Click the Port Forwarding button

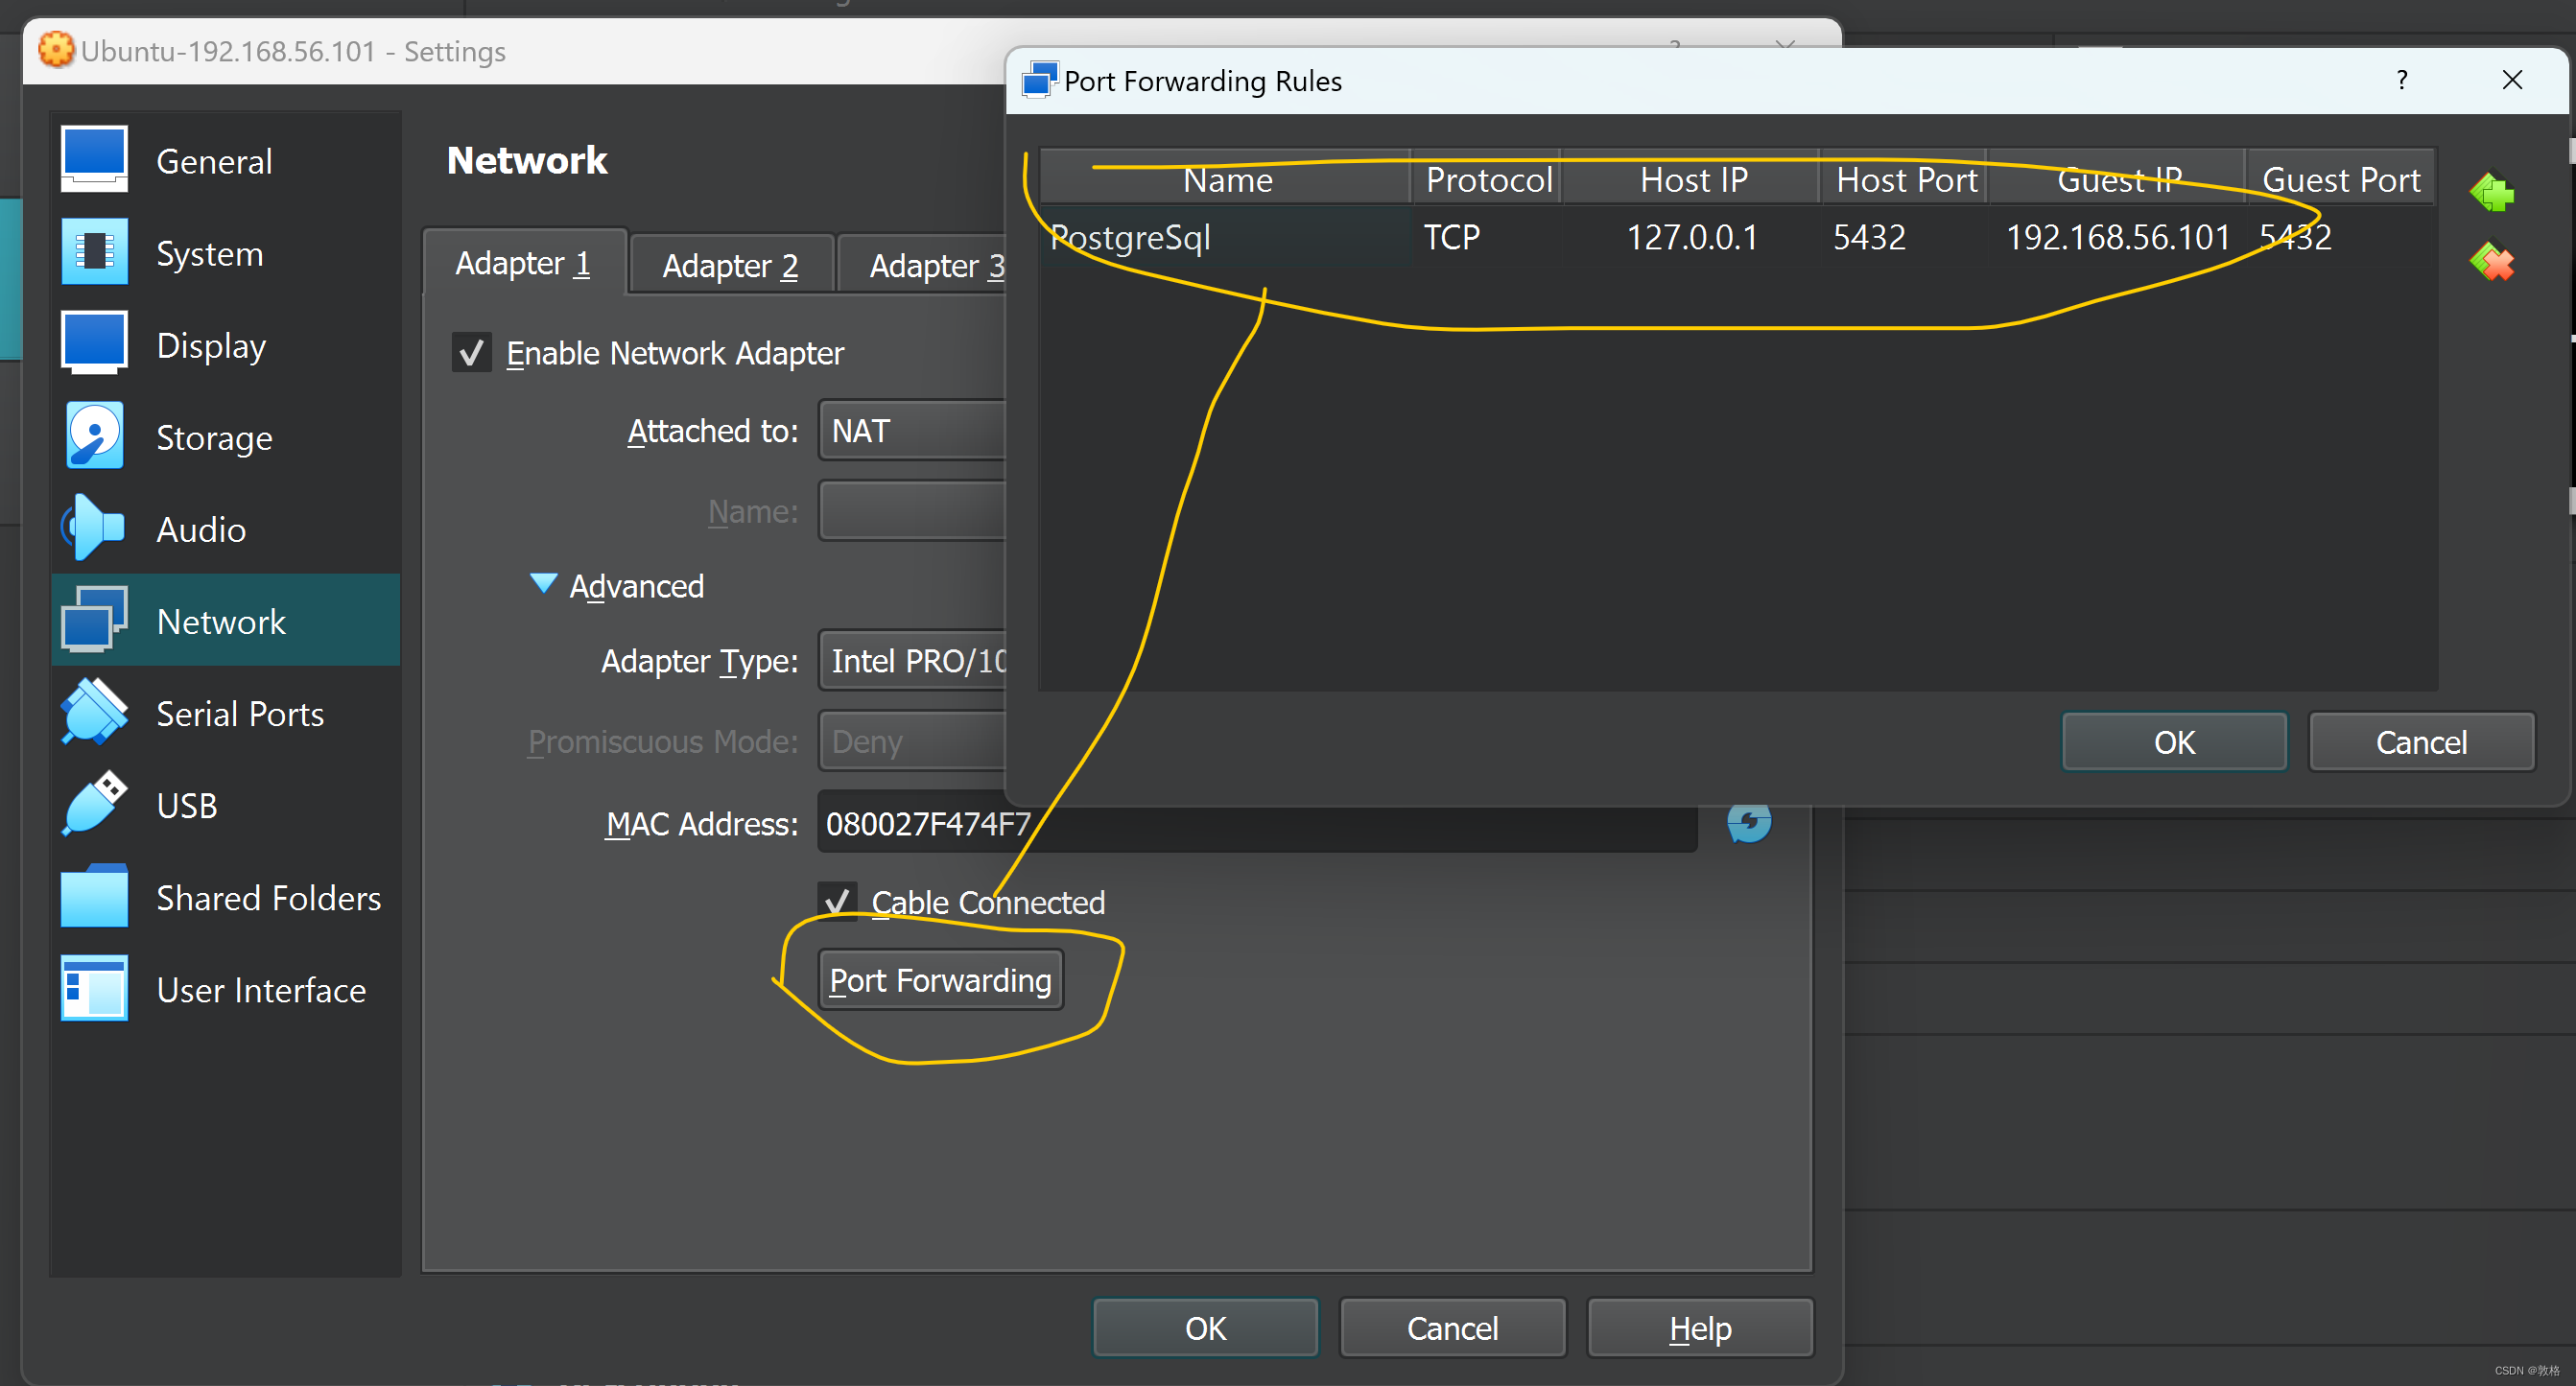click(940, 980)
